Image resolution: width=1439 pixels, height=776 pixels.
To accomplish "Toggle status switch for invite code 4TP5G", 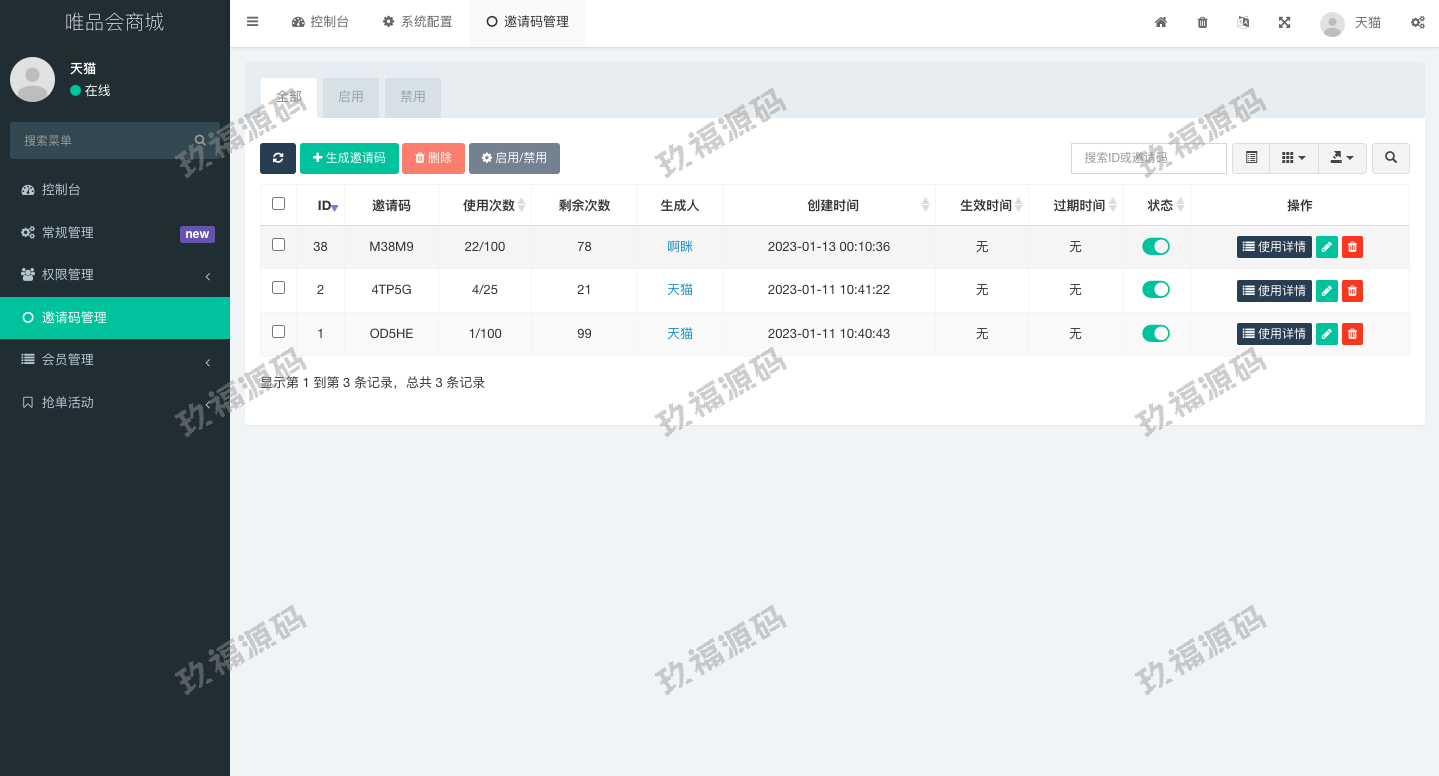I will (1156, 290).
